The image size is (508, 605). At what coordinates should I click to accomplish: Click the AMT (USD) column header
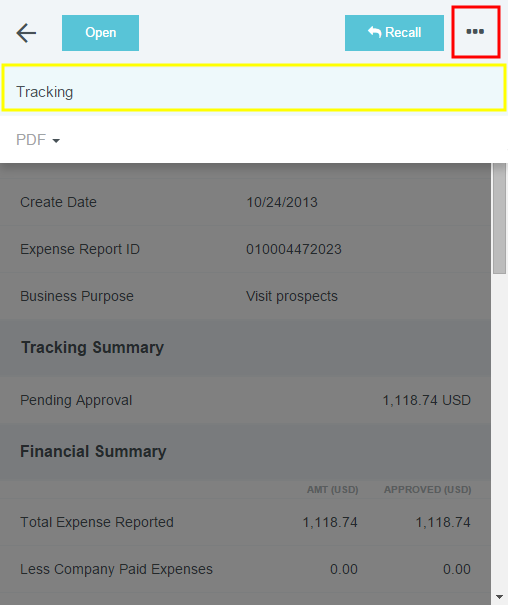point(332,490)
